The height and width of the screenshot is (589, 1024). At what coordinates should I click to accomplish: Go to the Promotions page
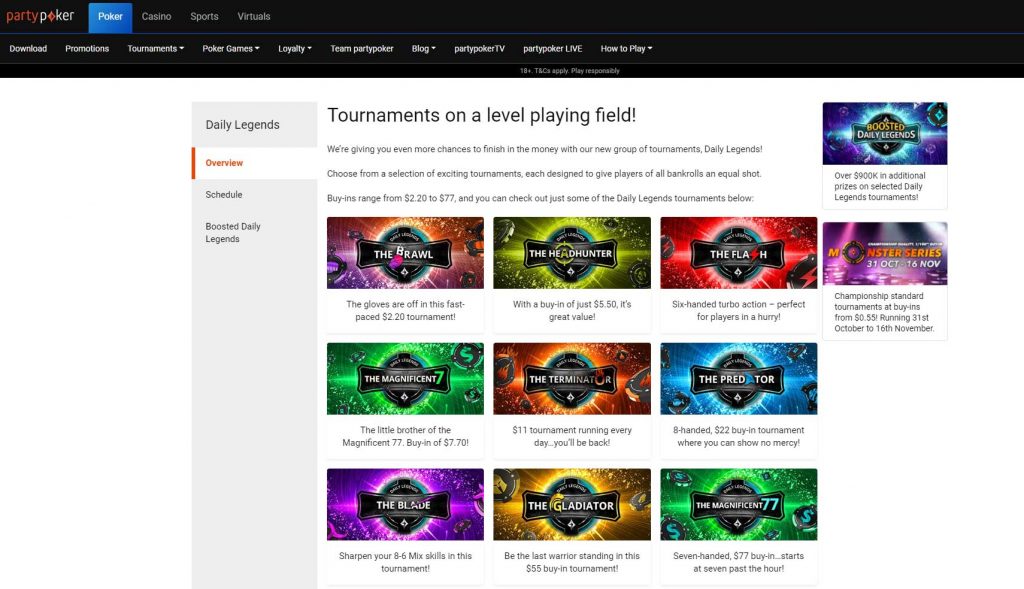[87, 48]
